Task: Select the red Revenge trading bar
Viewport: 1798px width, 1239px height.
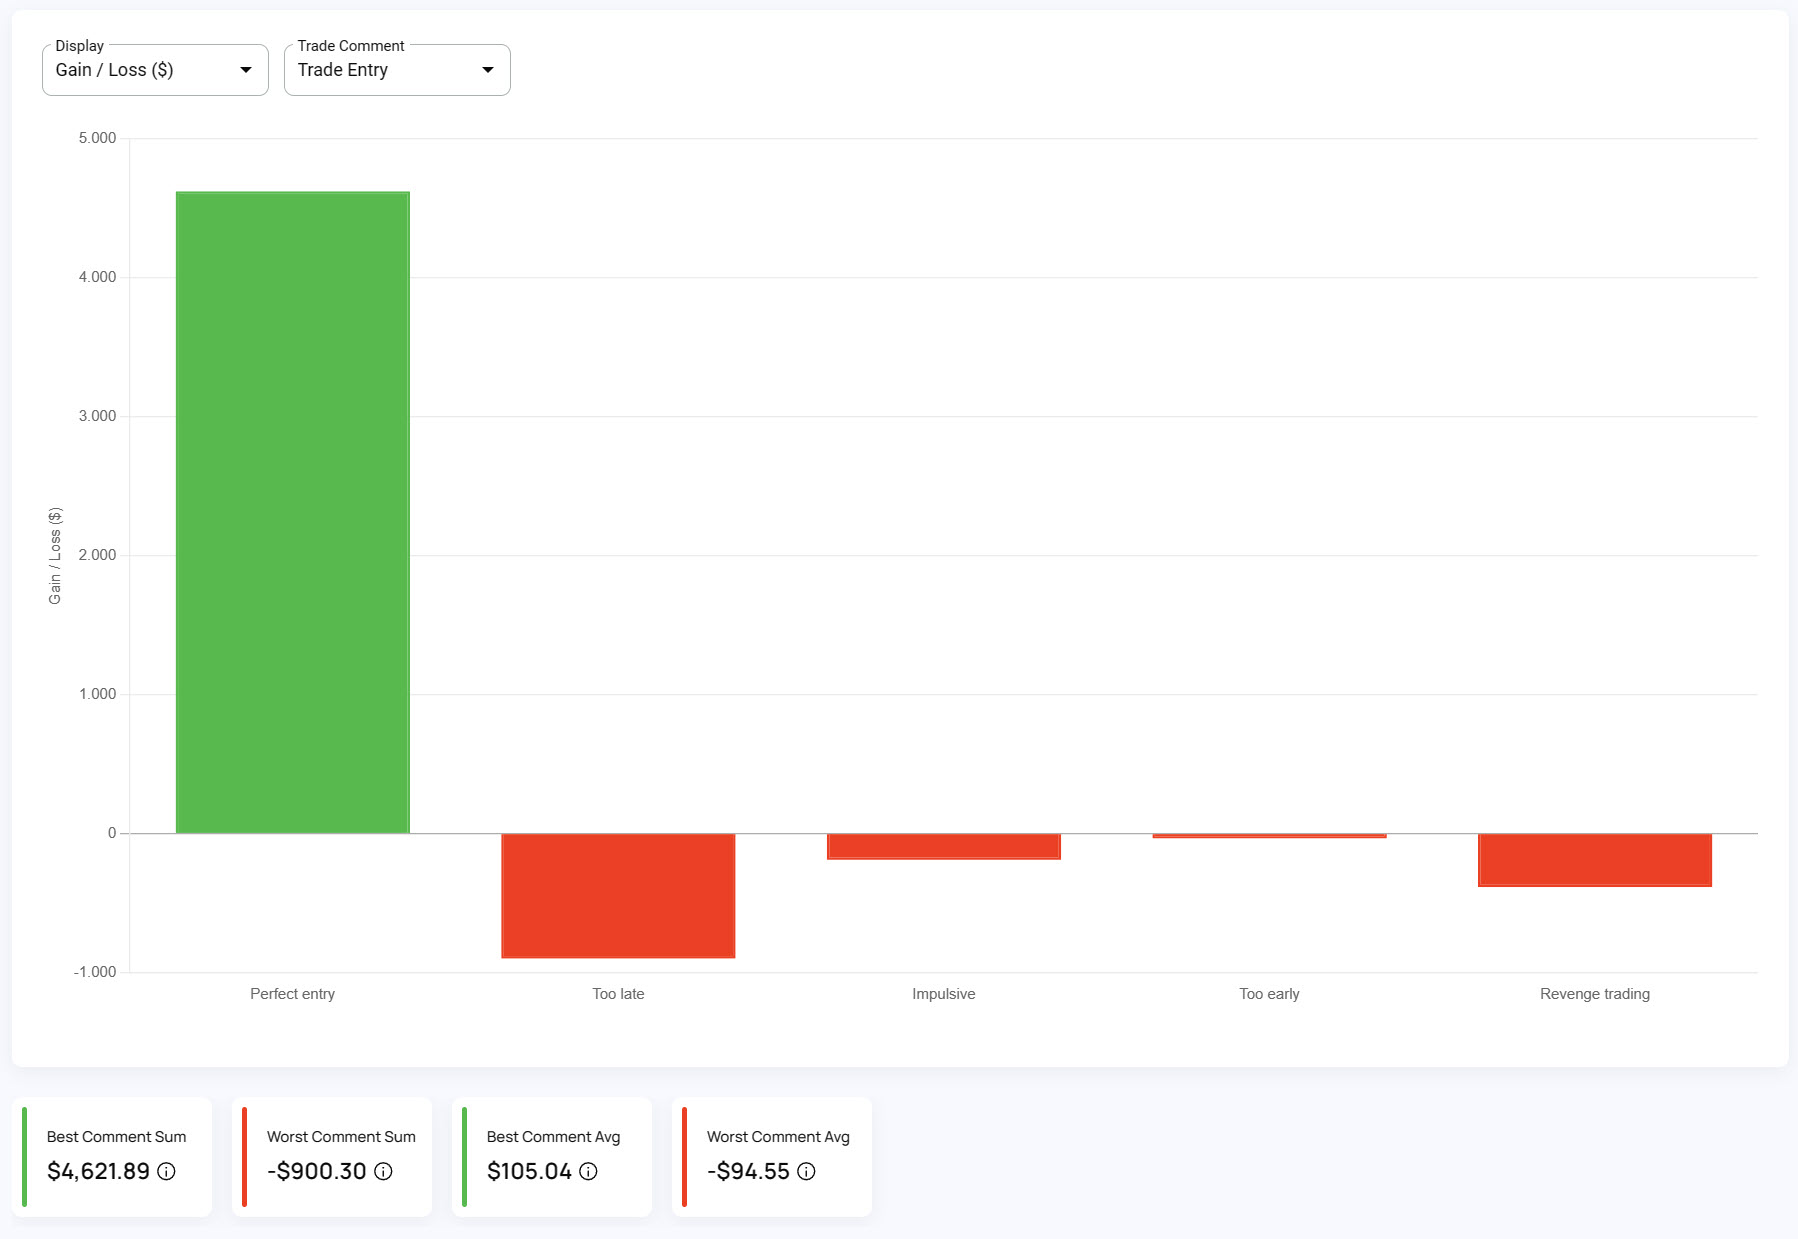Action: pos(1595,860)
